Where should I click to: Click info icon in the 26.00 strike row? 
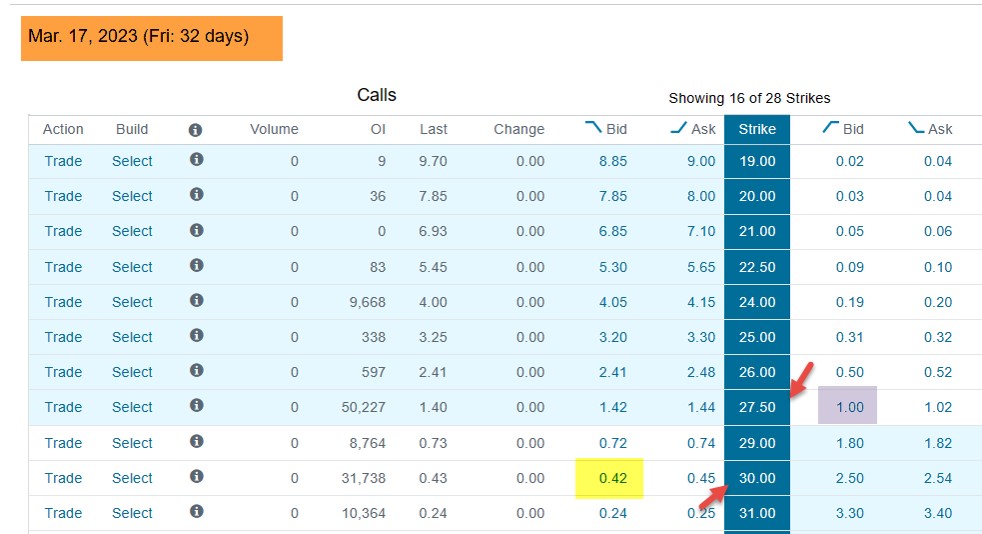pyautogui.click(x=196, y=371)
